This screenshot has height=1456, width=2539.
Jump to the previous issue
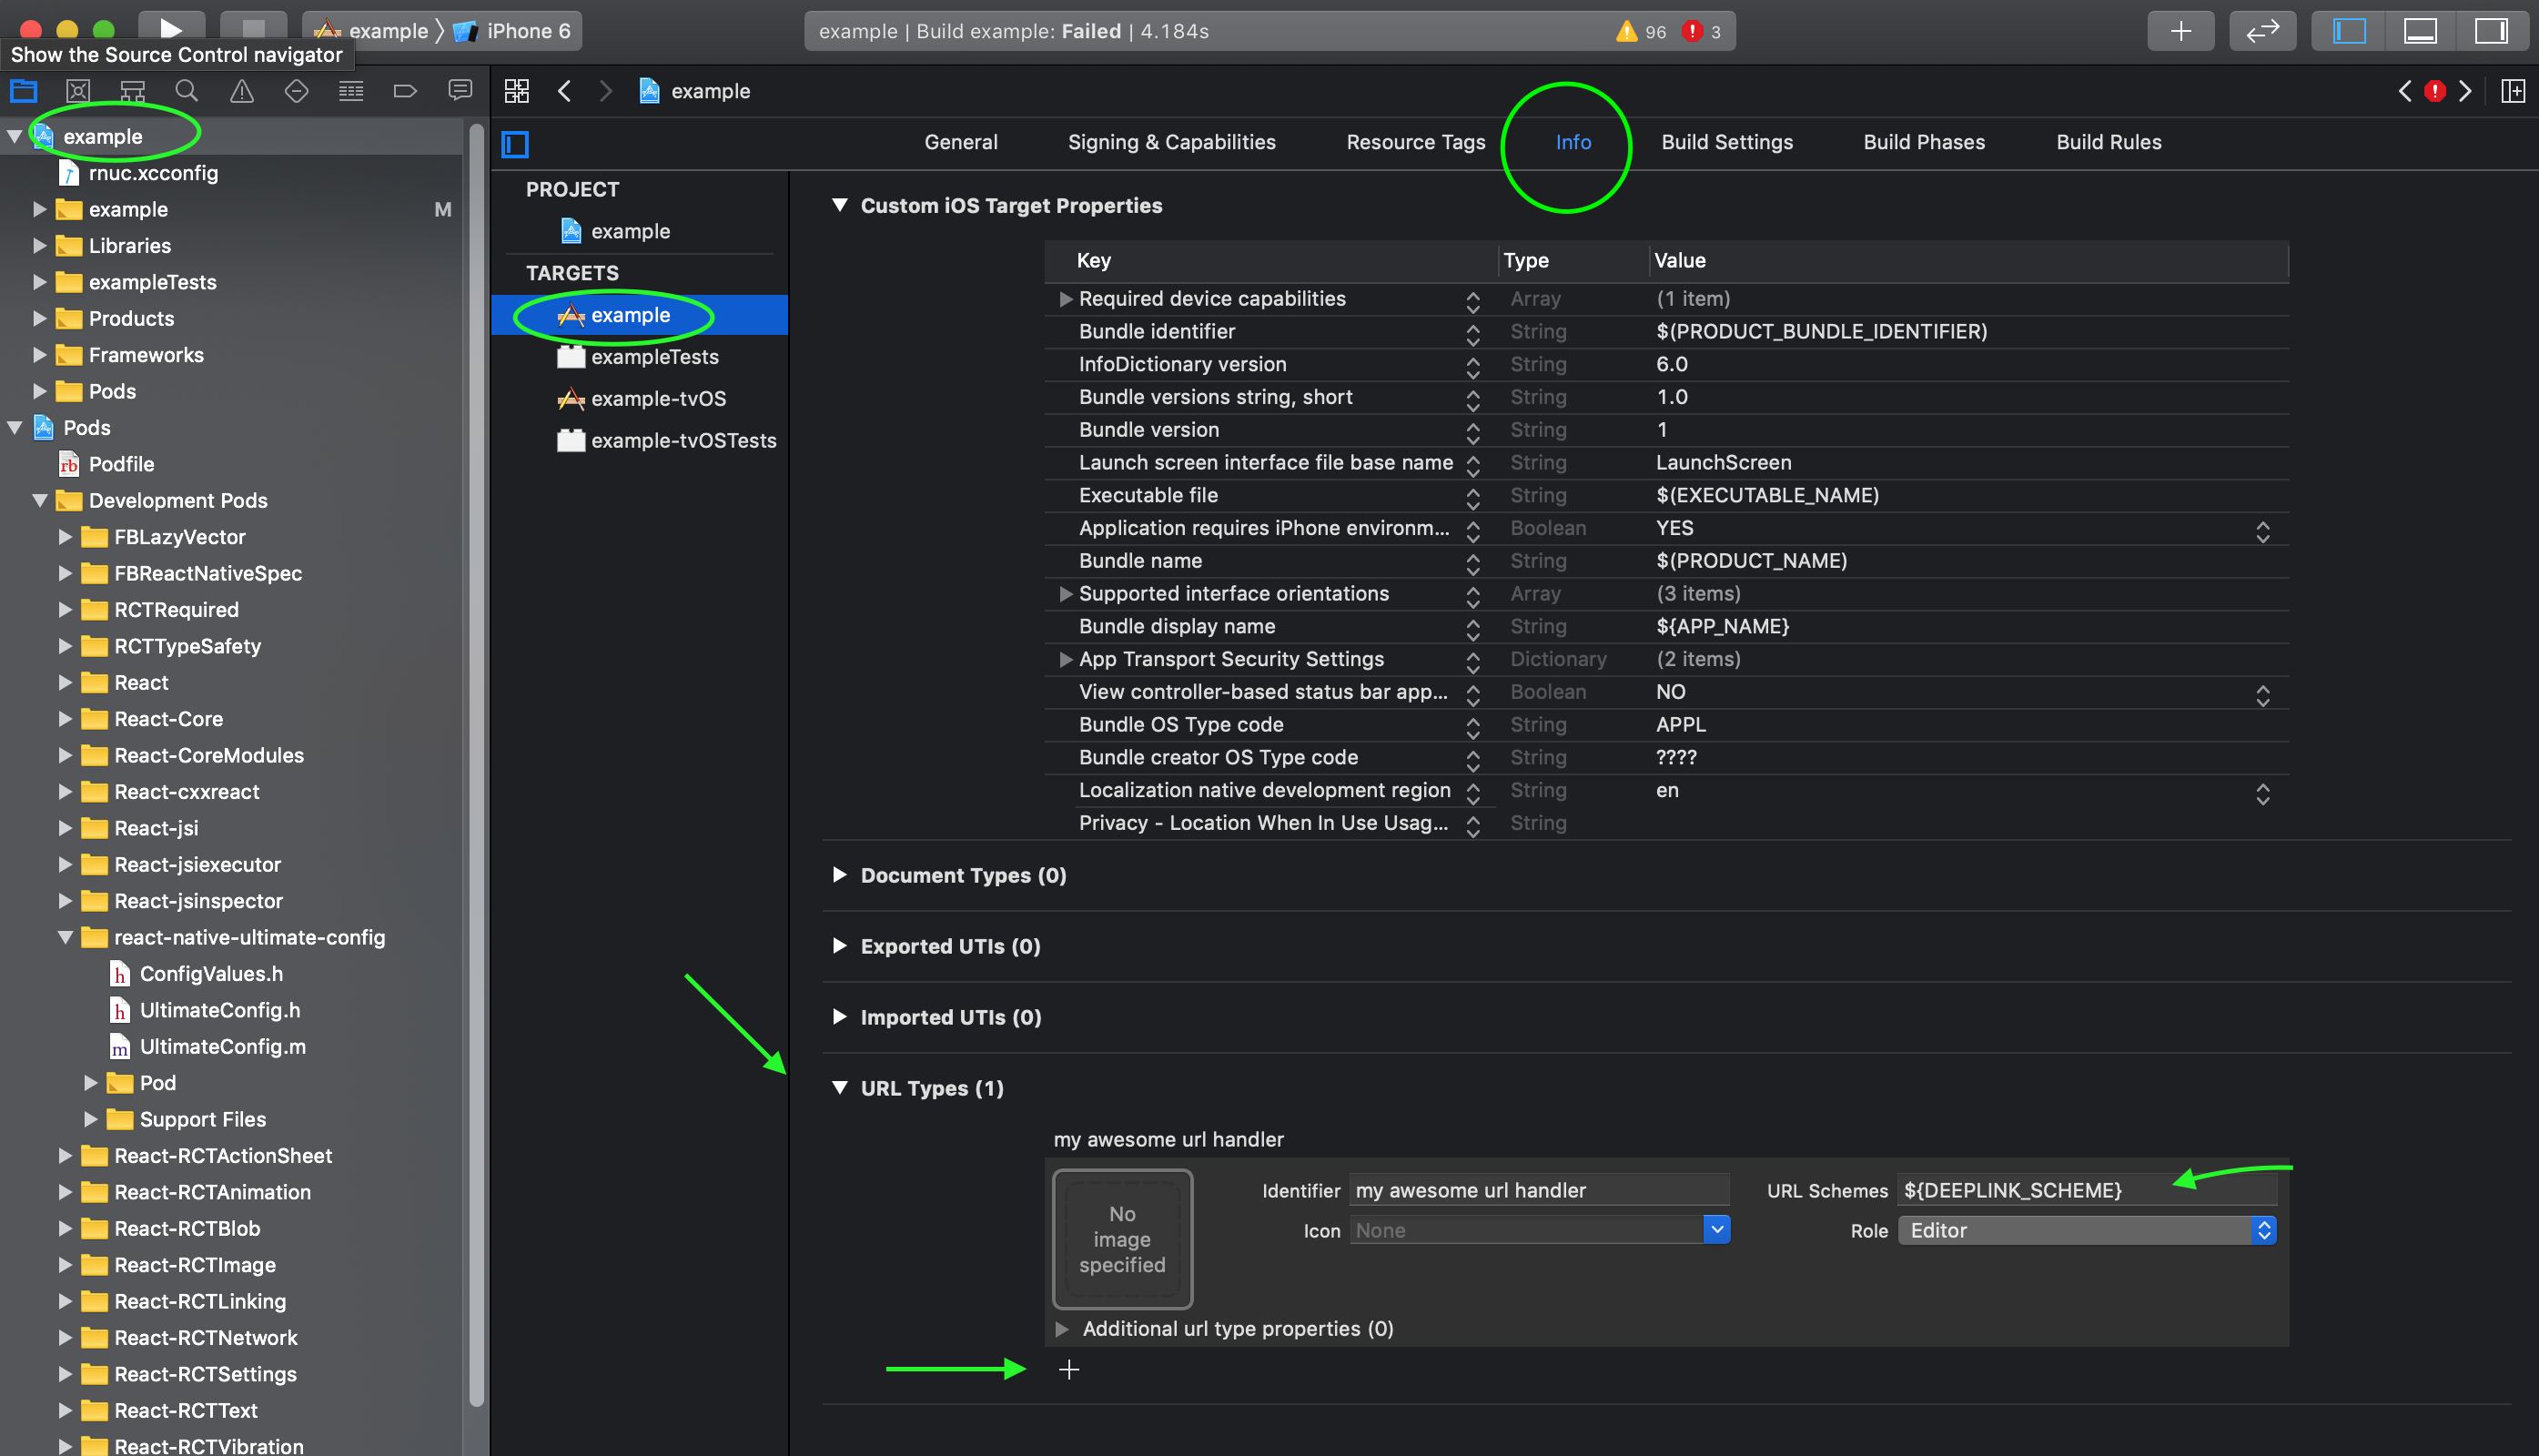2405,91
